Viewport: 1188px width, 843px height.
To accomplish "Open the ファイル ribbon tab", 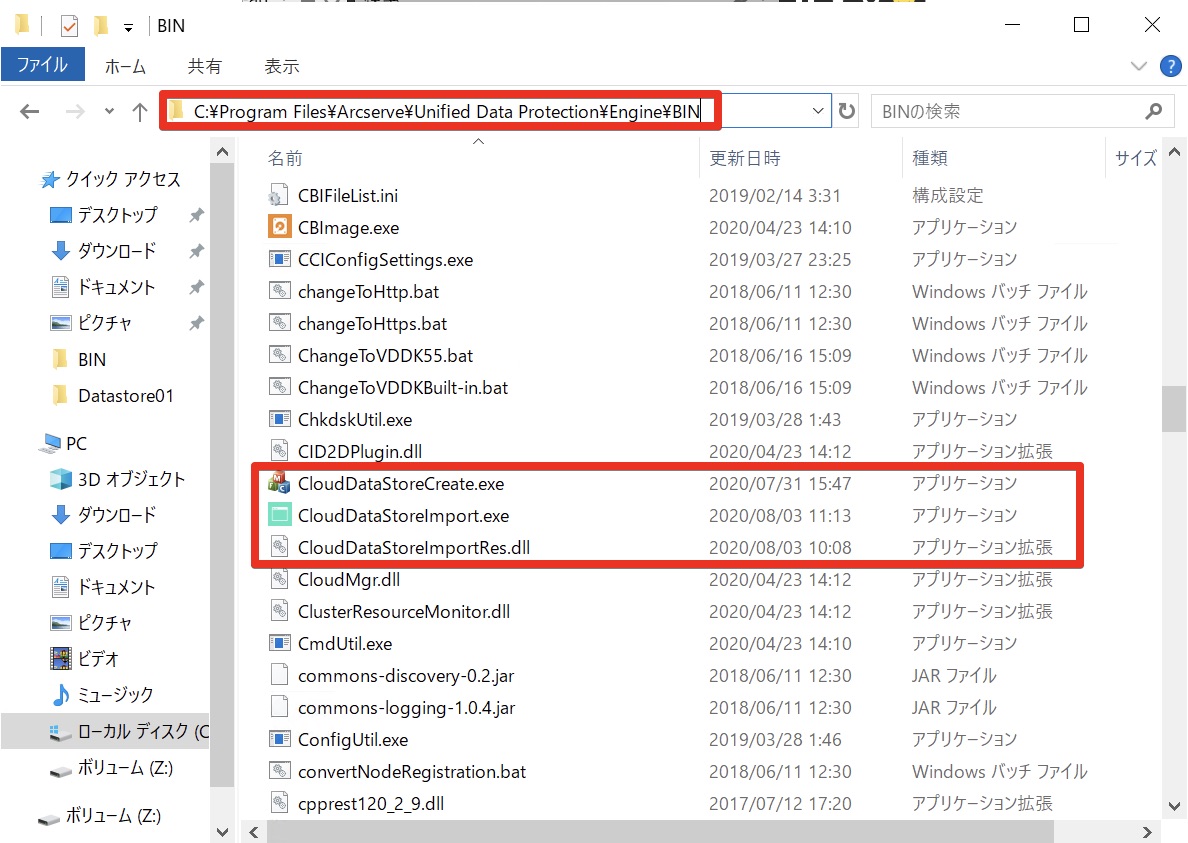I will click(x=42, y=64).
